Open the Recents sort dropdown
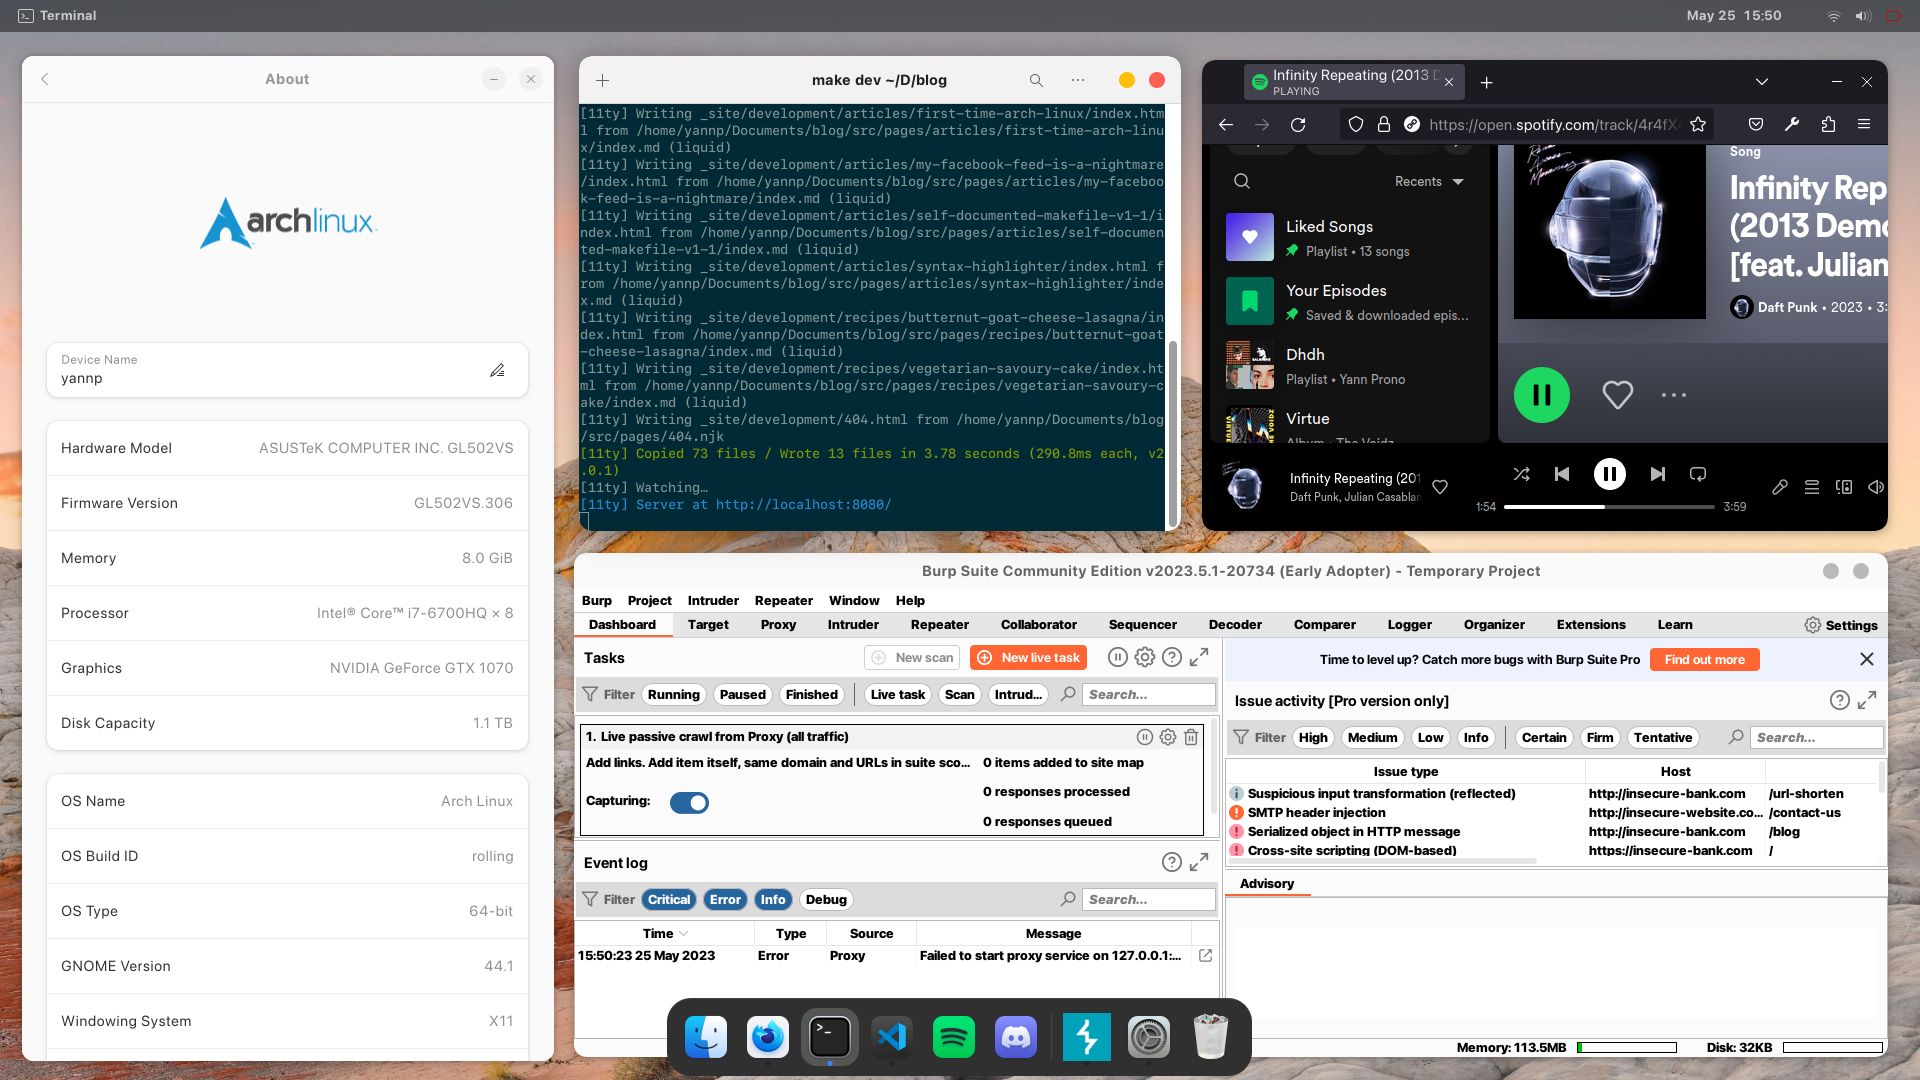The image size is (1920, 1080). (1429, 181)
